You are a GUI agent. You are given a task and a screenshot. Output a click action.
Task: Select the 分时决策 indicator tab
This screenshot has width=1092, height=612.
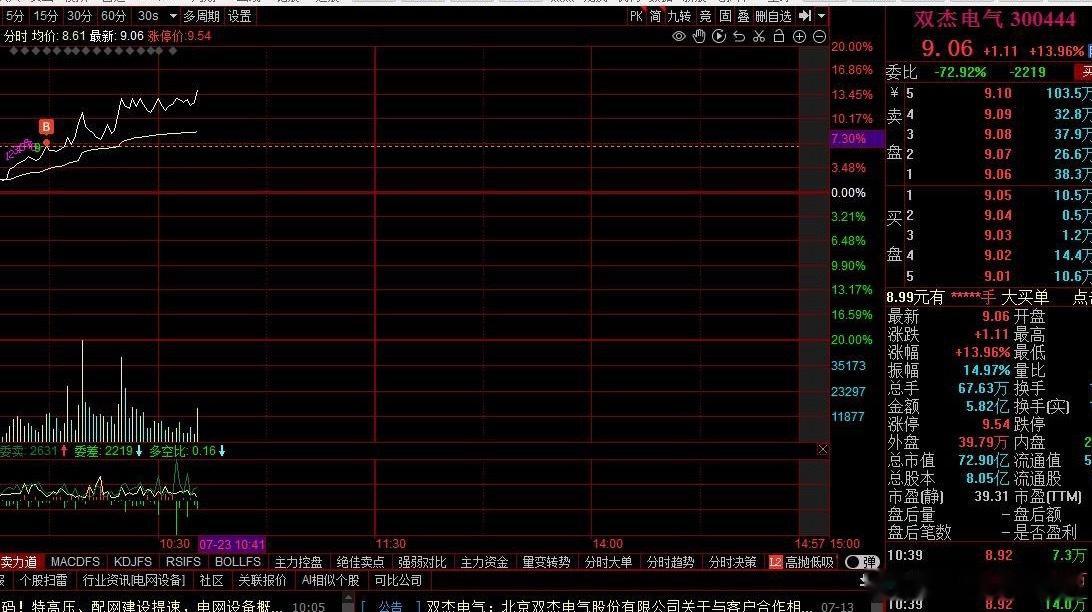[732, 562]
